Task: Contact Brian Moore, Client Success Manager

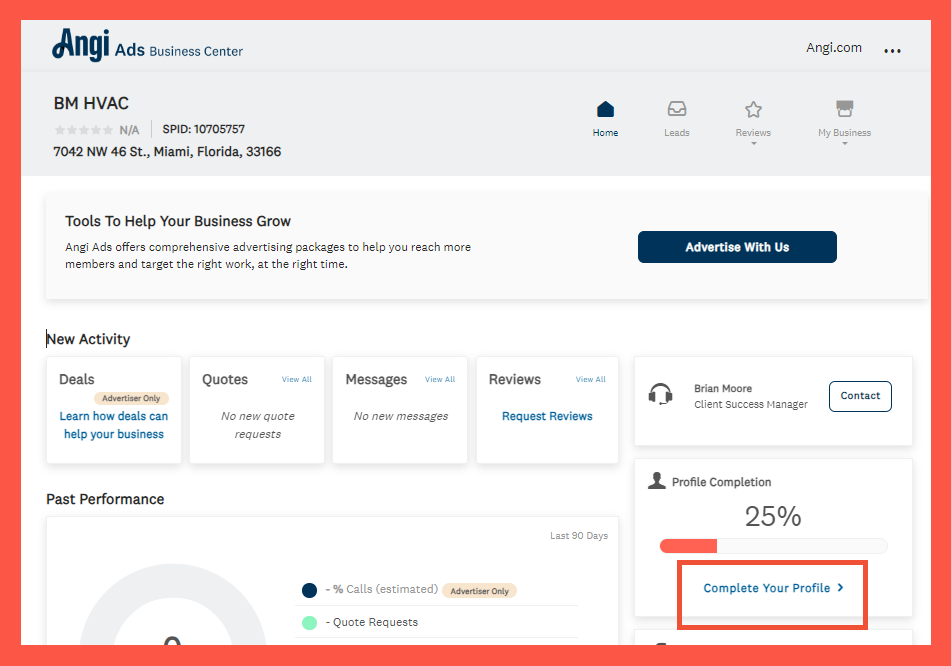Action: point(860,396)
